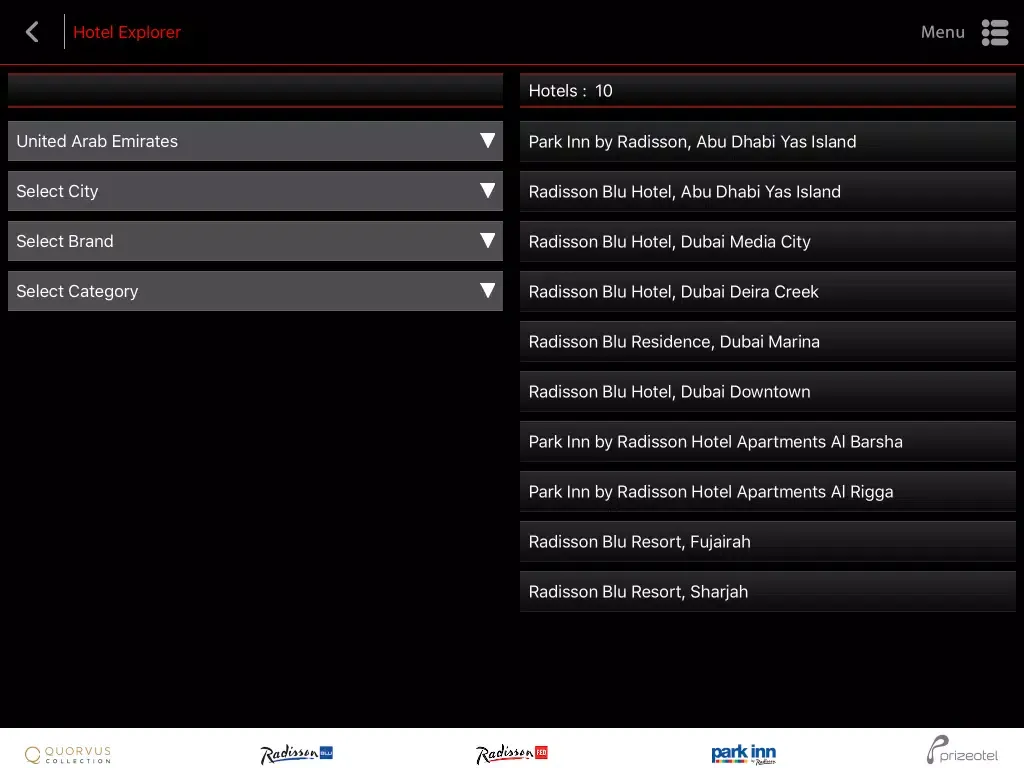The image size is (1024, 768).
Task: Click the Hotels : 10 count header
Action: click(767, 91)
